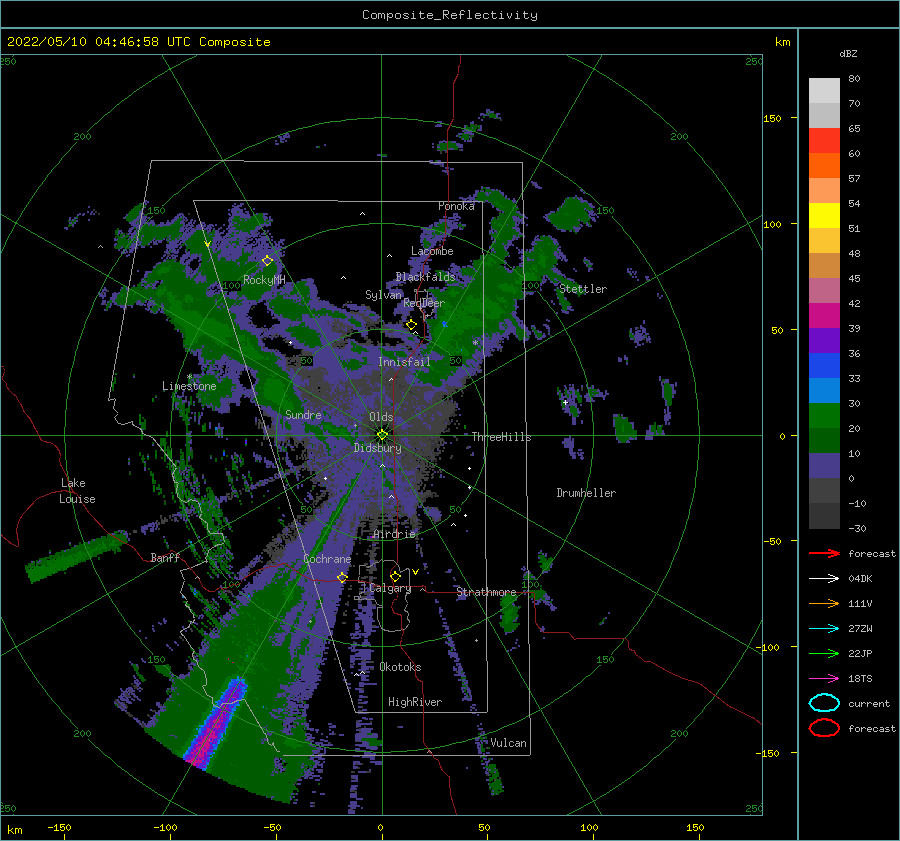Click the Ponoka city label
Viewport: 900px width, 841px height.
(456, 206)
